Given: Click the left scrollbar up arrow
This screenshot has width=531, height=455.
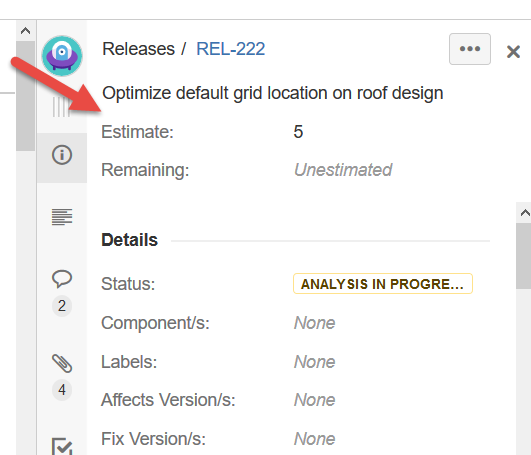Looking at the screenshot, I should click(x=25, y=31).
